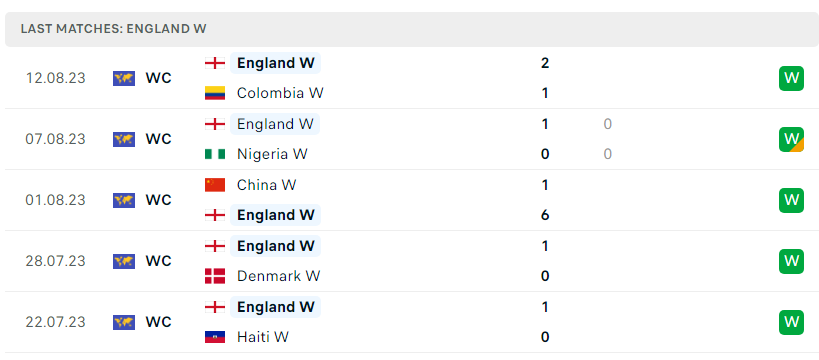Click the W badge with orange corner
Screen dimensions: 819x360
coord(791,140)
